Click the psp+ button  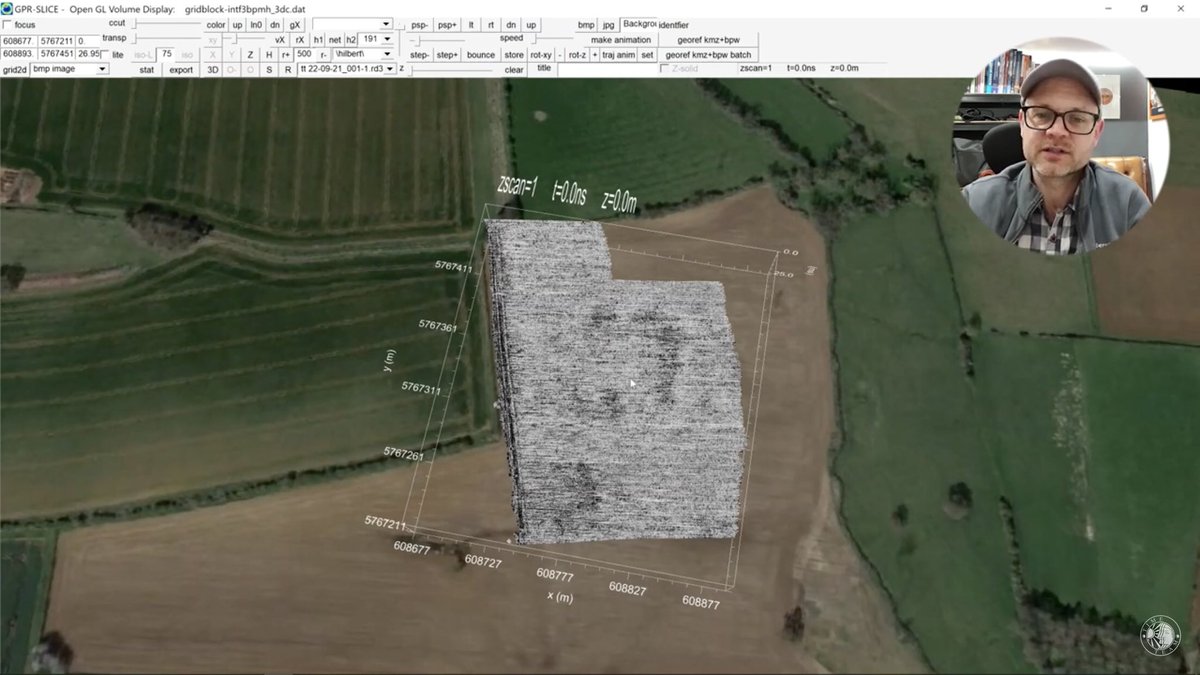pyautogui.click(x=447, y=24)
